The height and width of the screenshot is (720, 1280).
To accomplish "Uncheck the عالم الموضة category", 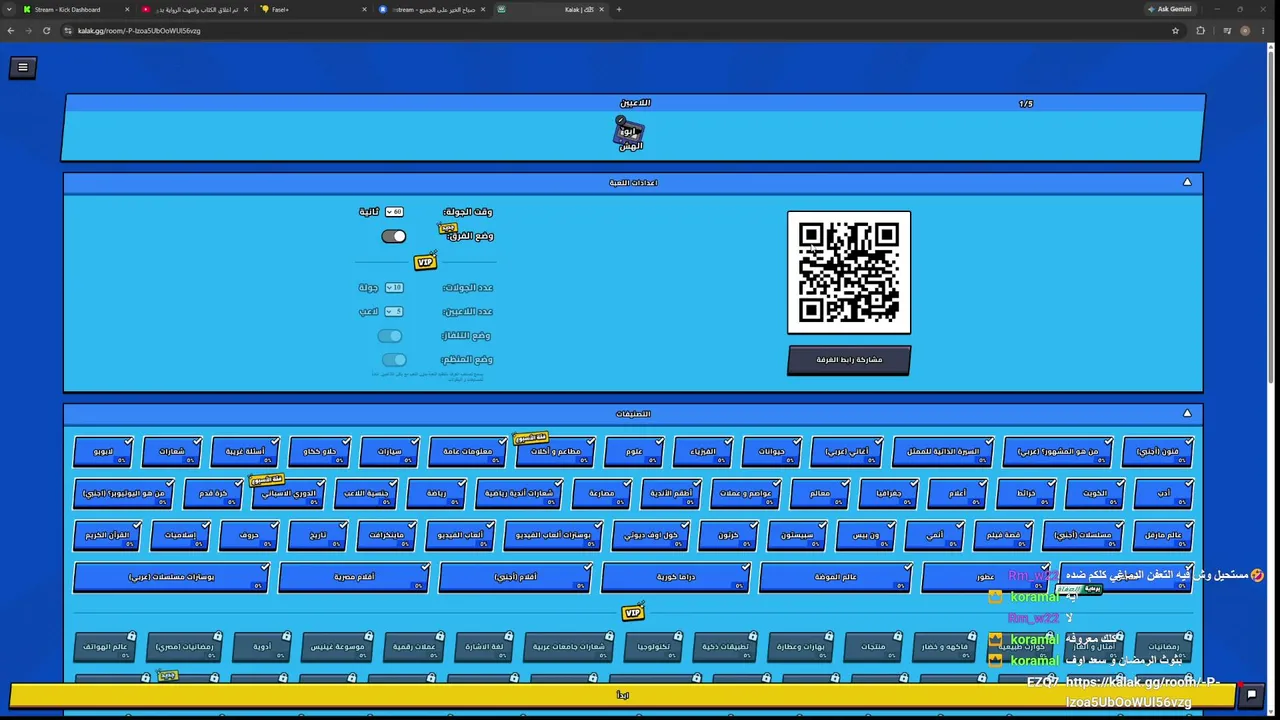I will (x=836, y=578).
